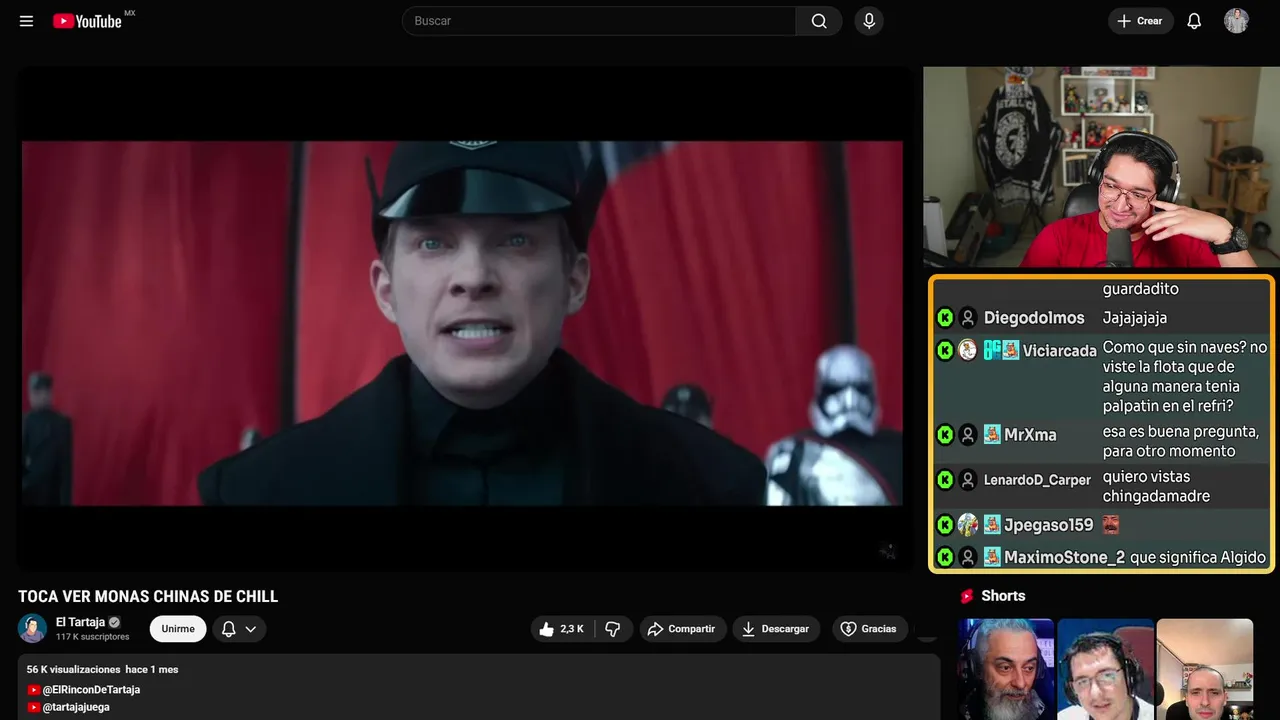This screenshot has width=1280, height=720.
Task: Click chat username MaximoStone_2
Action: pos(1064,557)
